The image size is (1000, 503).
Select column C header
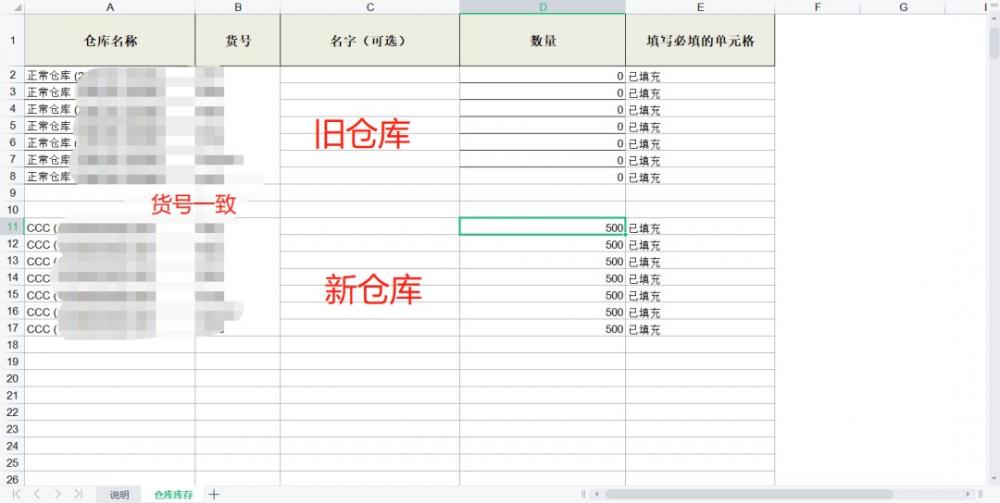[370, 7]
